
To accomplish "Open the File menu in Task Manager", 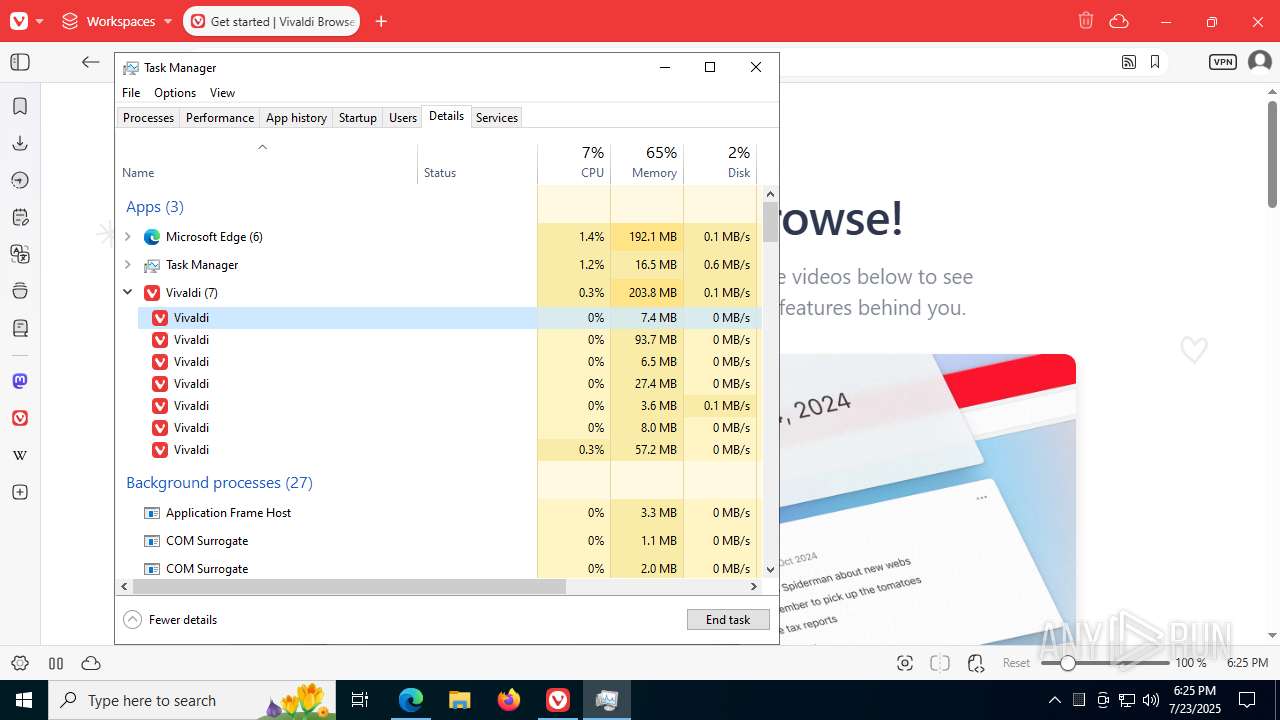I will (x=131, y=93).
